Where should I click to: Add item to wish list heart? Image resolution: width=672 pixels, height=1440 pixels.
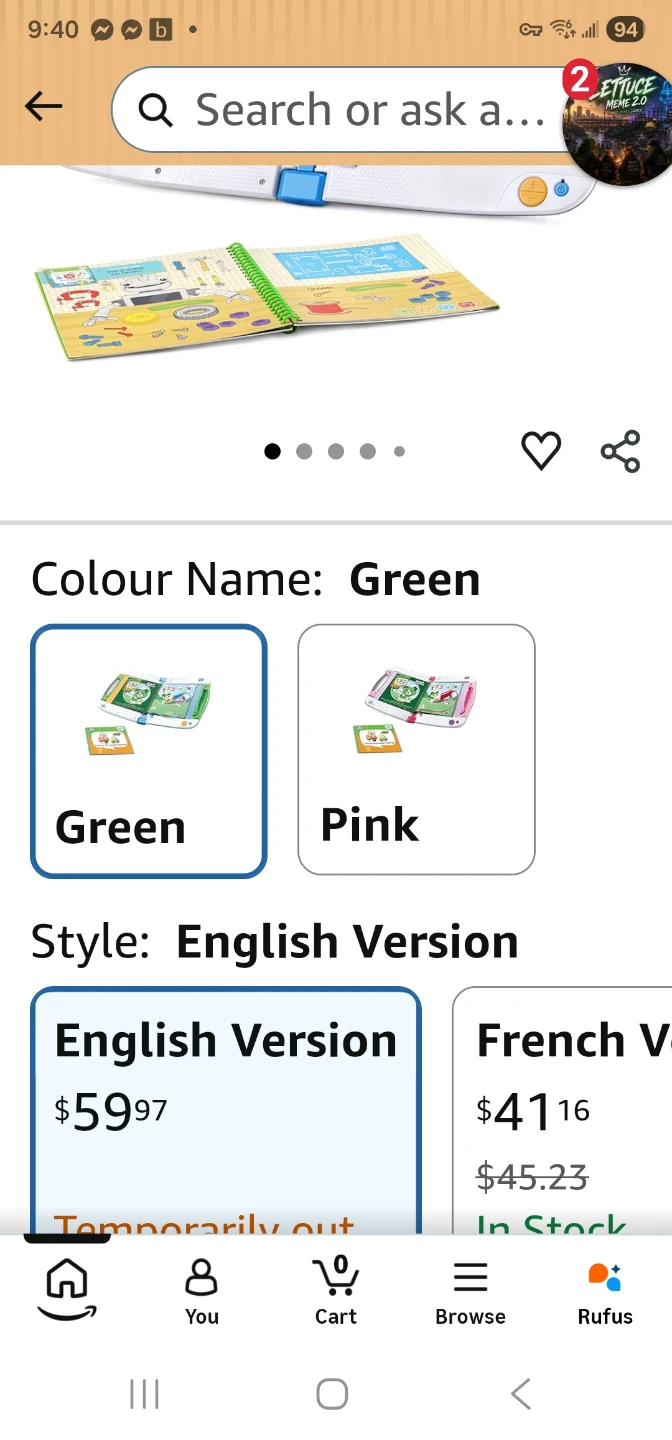(x=542, y=451)
